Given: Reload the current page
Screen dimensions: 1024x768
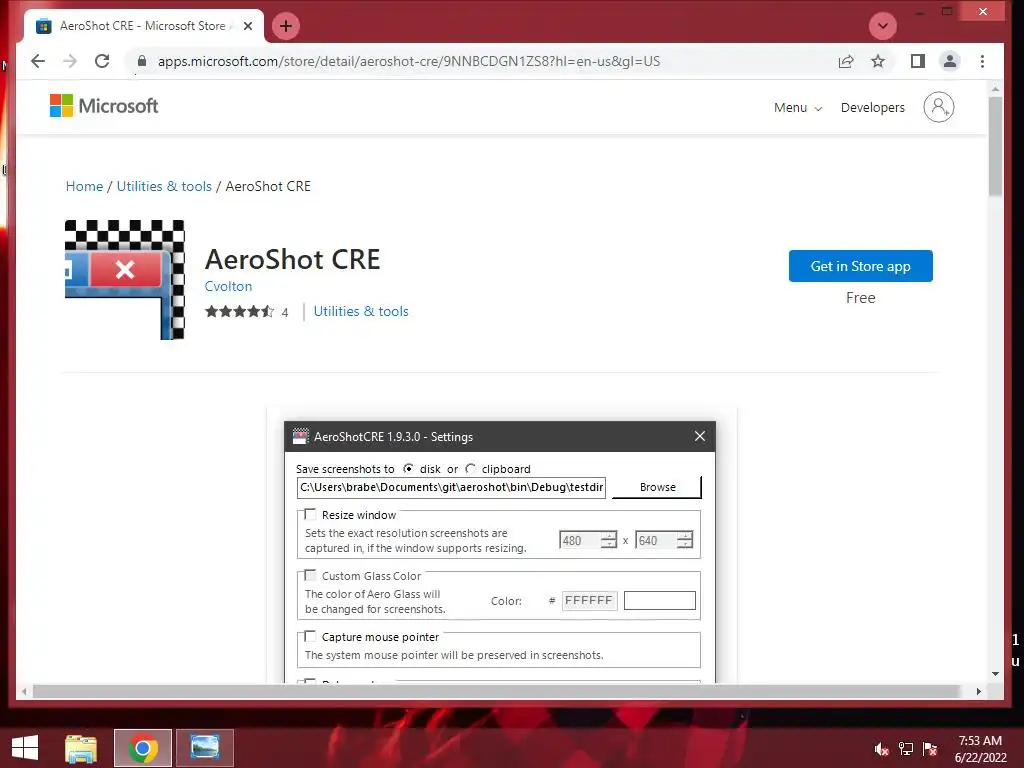Looking at the screenshot, I should (102, 61).
